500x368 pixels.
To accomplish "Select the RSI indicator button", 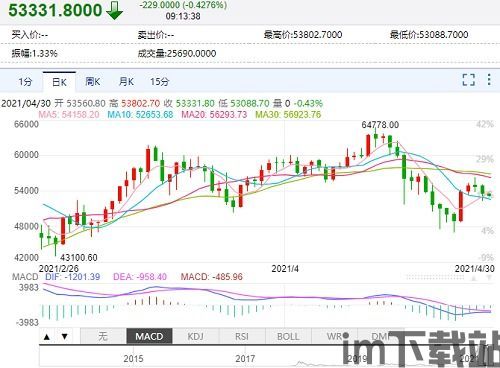I will click(242, 336).
